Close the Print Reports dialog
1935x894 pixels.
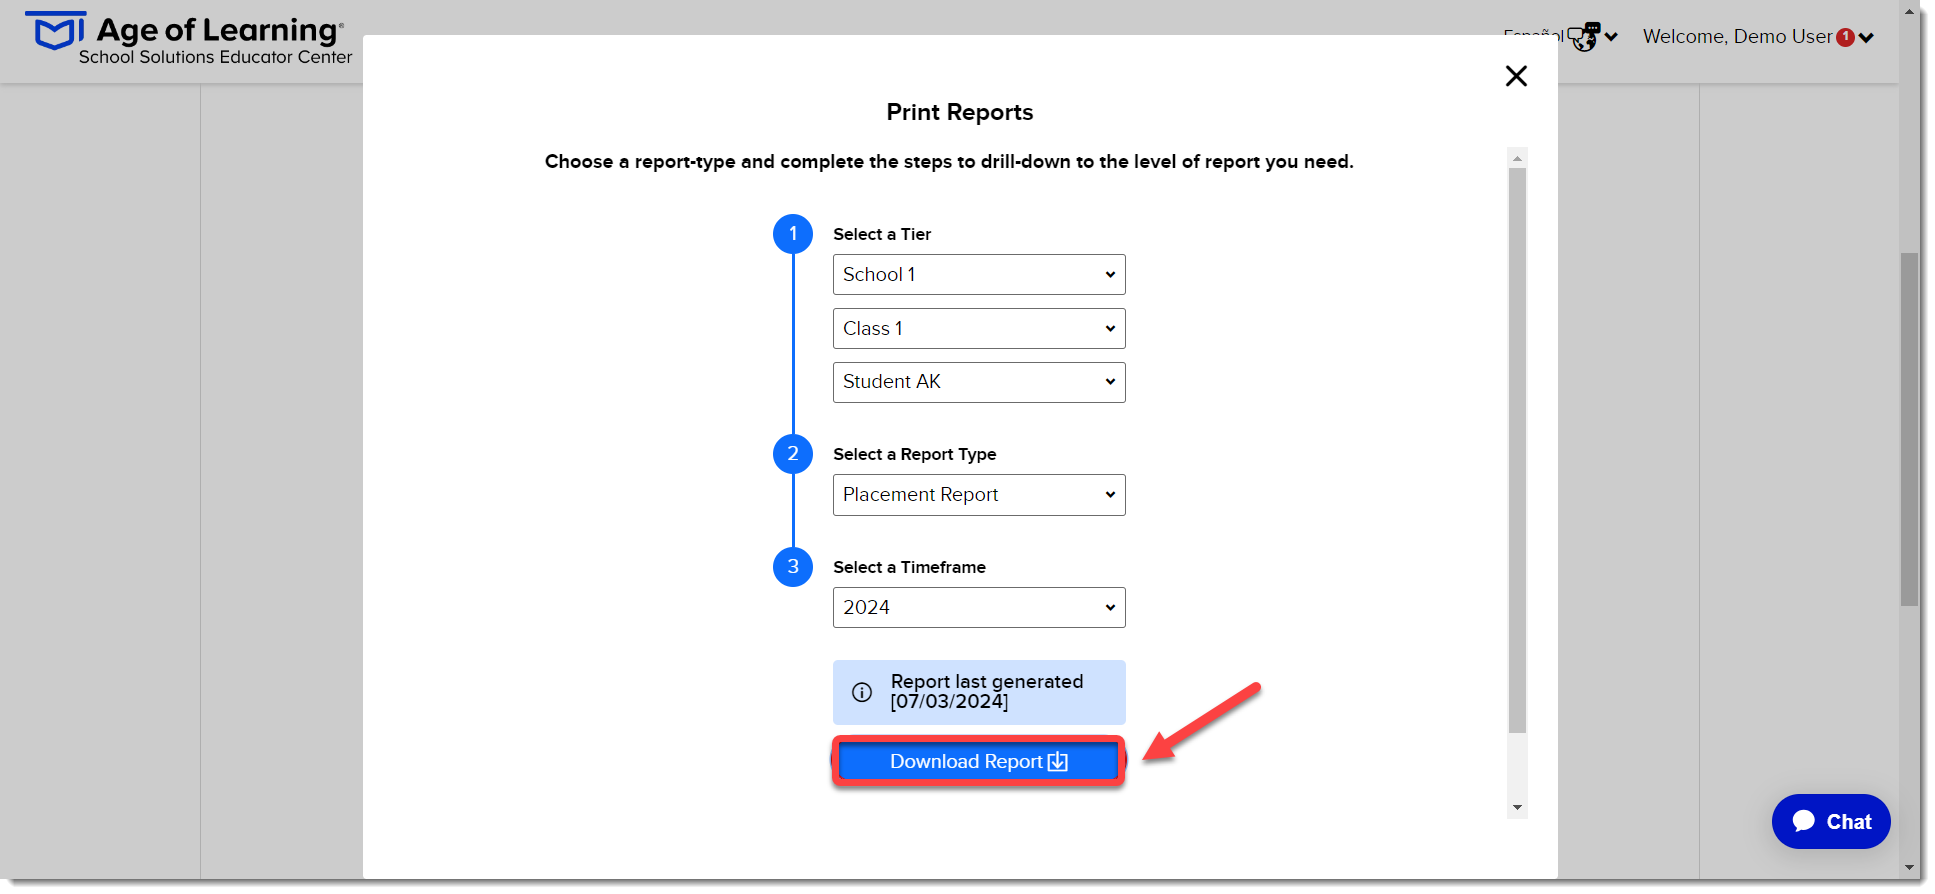(x=1516, y=76)
